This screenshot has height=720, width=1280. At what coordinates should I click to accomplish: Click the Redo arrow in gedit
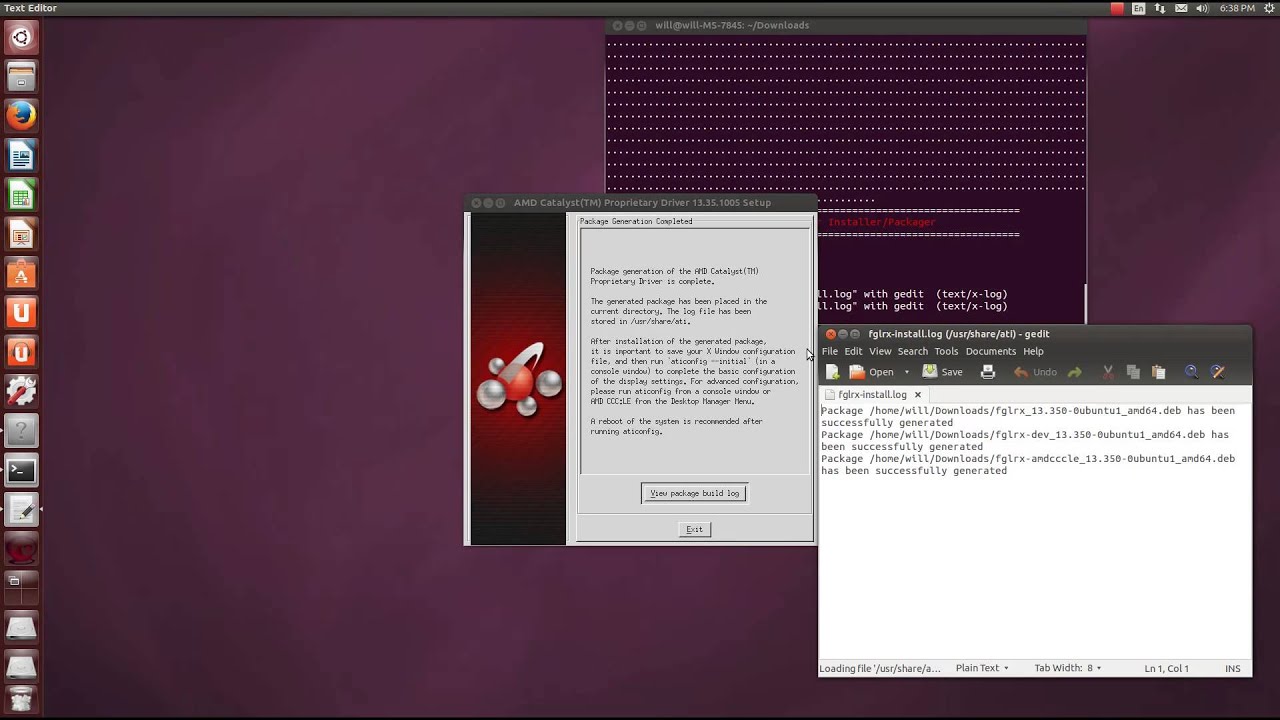[1075, 372]
